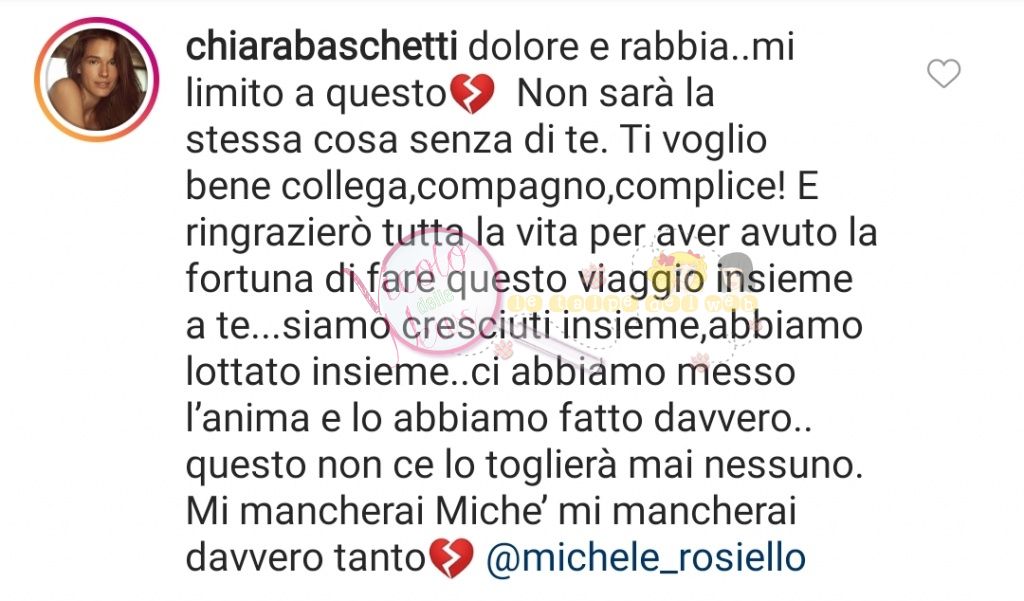
Task: Click the word "l'anima"
Action: 248,418
